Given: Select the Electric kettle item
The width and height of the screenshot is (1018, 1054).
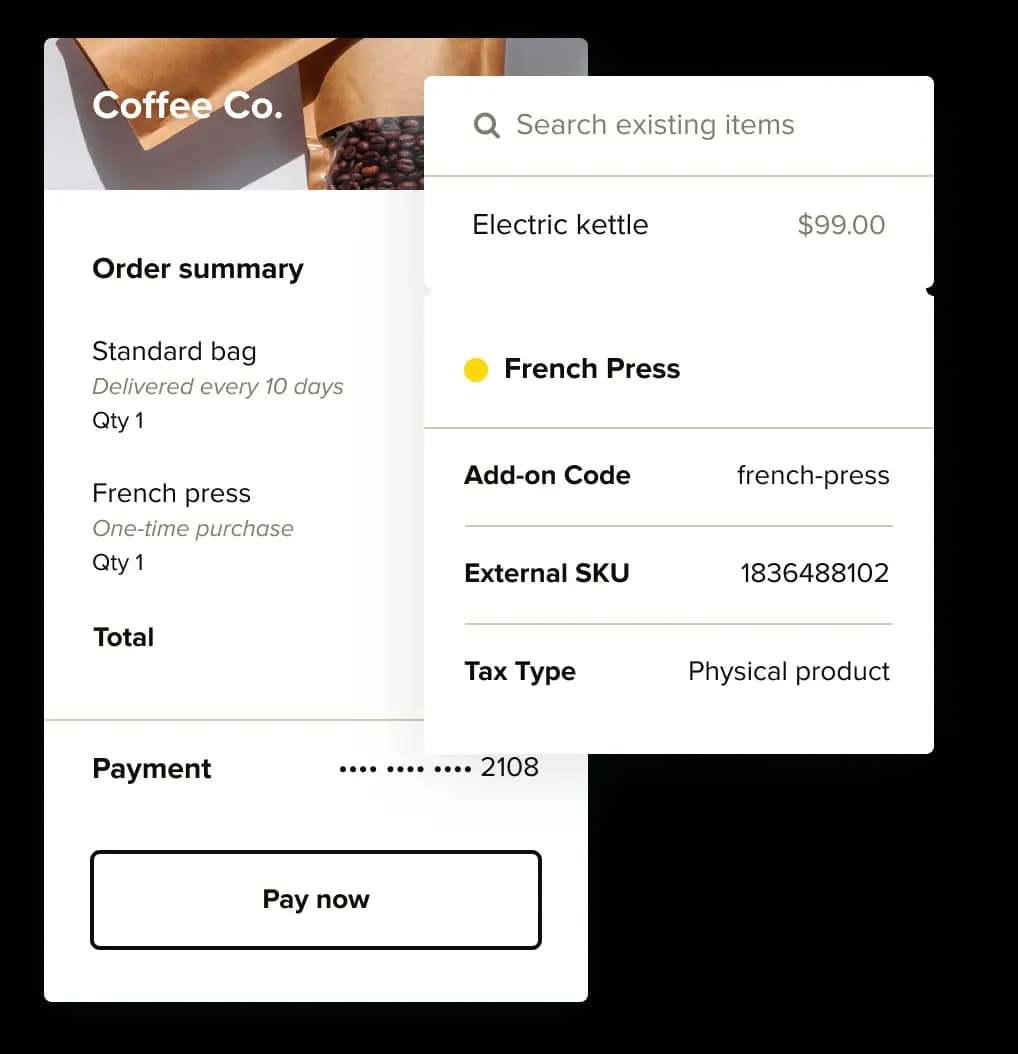Looking at the screenshot, I should point(560,224).
